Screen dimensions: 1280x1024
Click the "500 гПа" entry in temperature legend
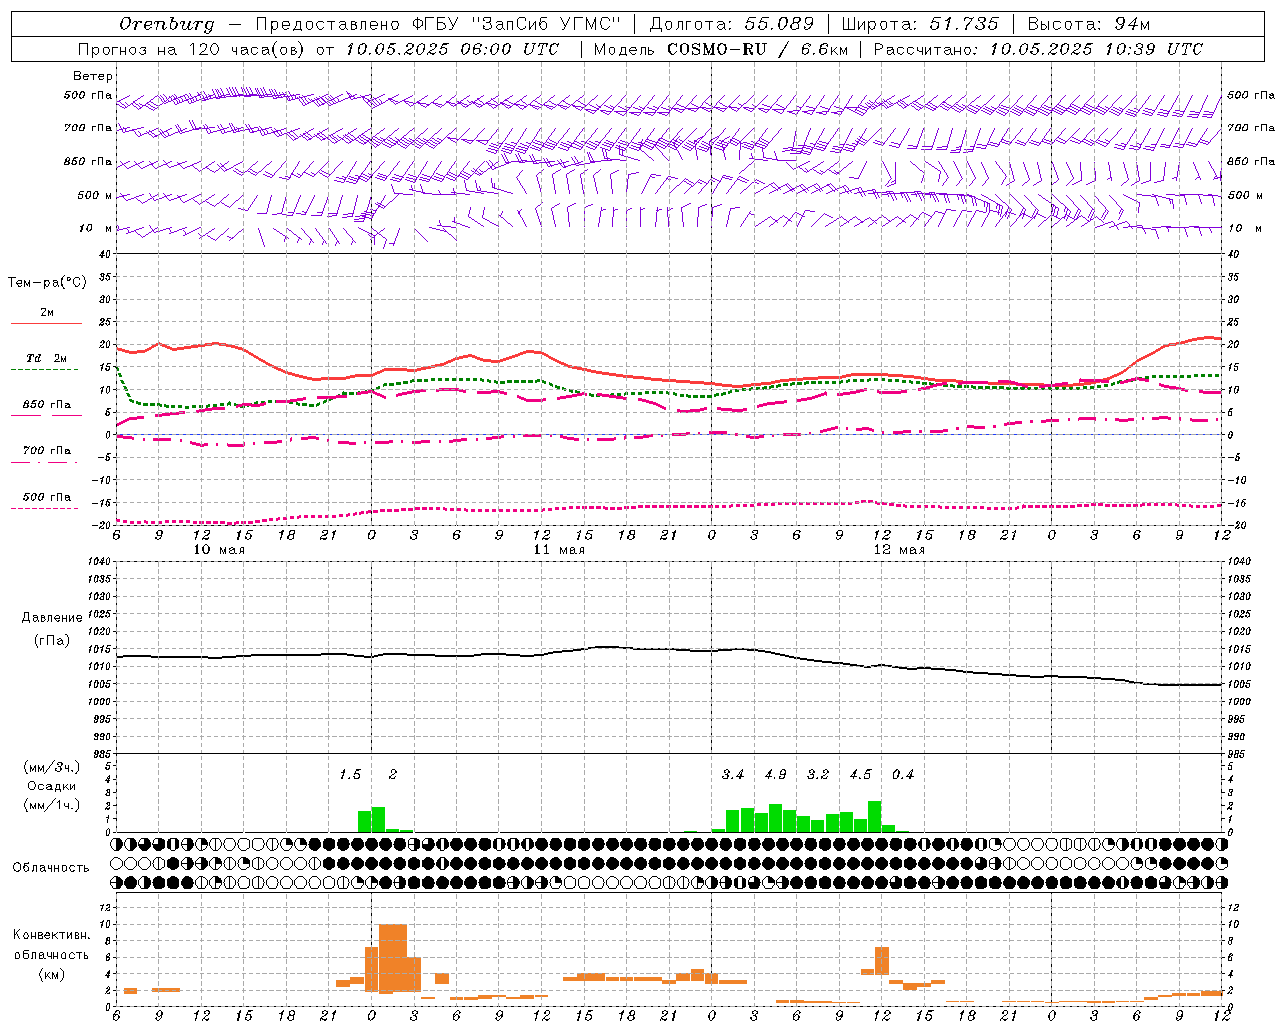47,497
